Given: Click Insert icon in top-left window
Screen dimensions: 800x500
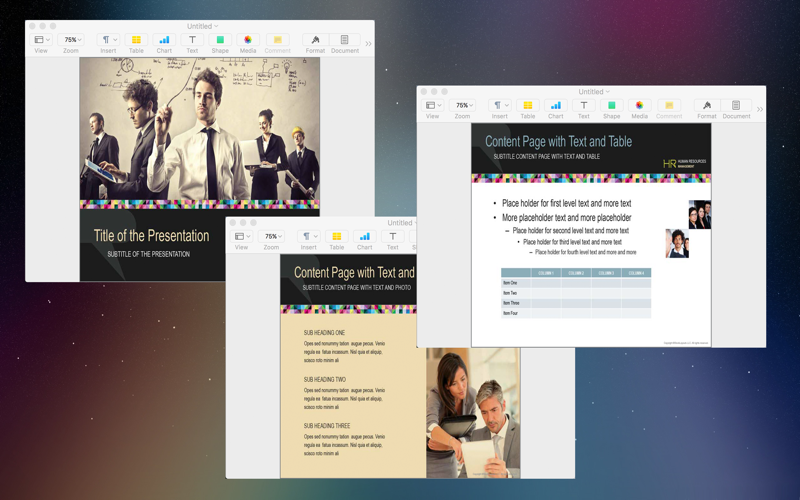Looking at the screenshot, I should click(x=108, y=40).
